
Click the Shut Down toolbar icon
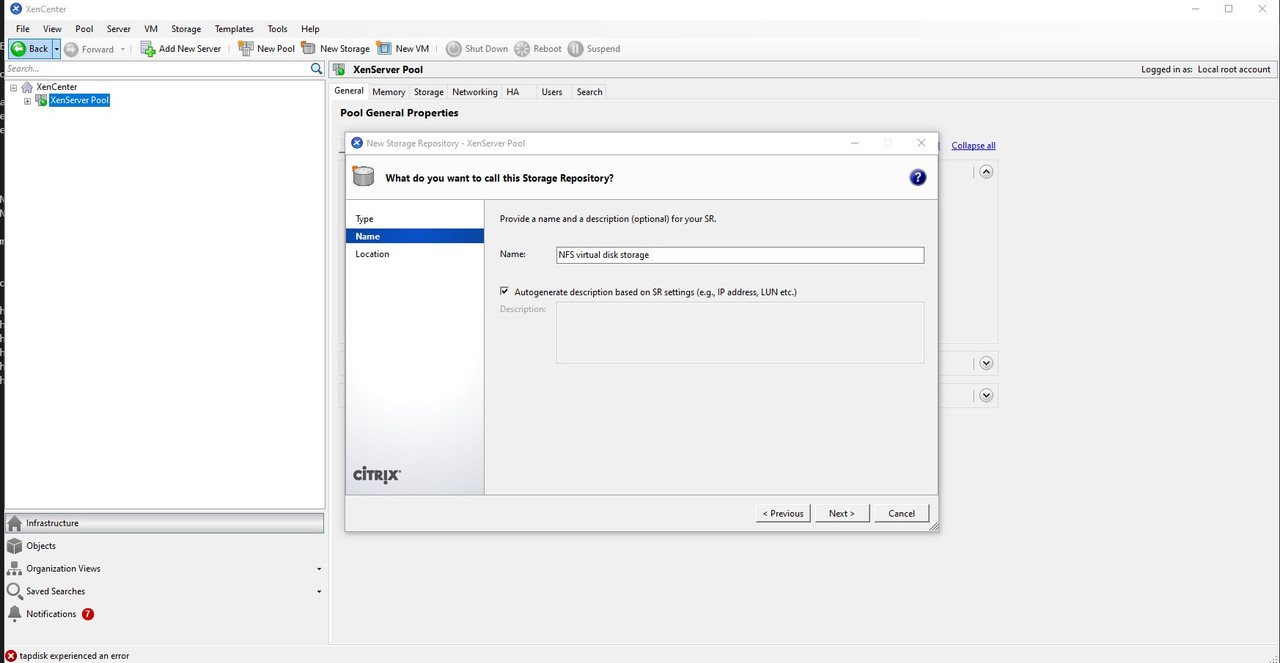point(454,48)
